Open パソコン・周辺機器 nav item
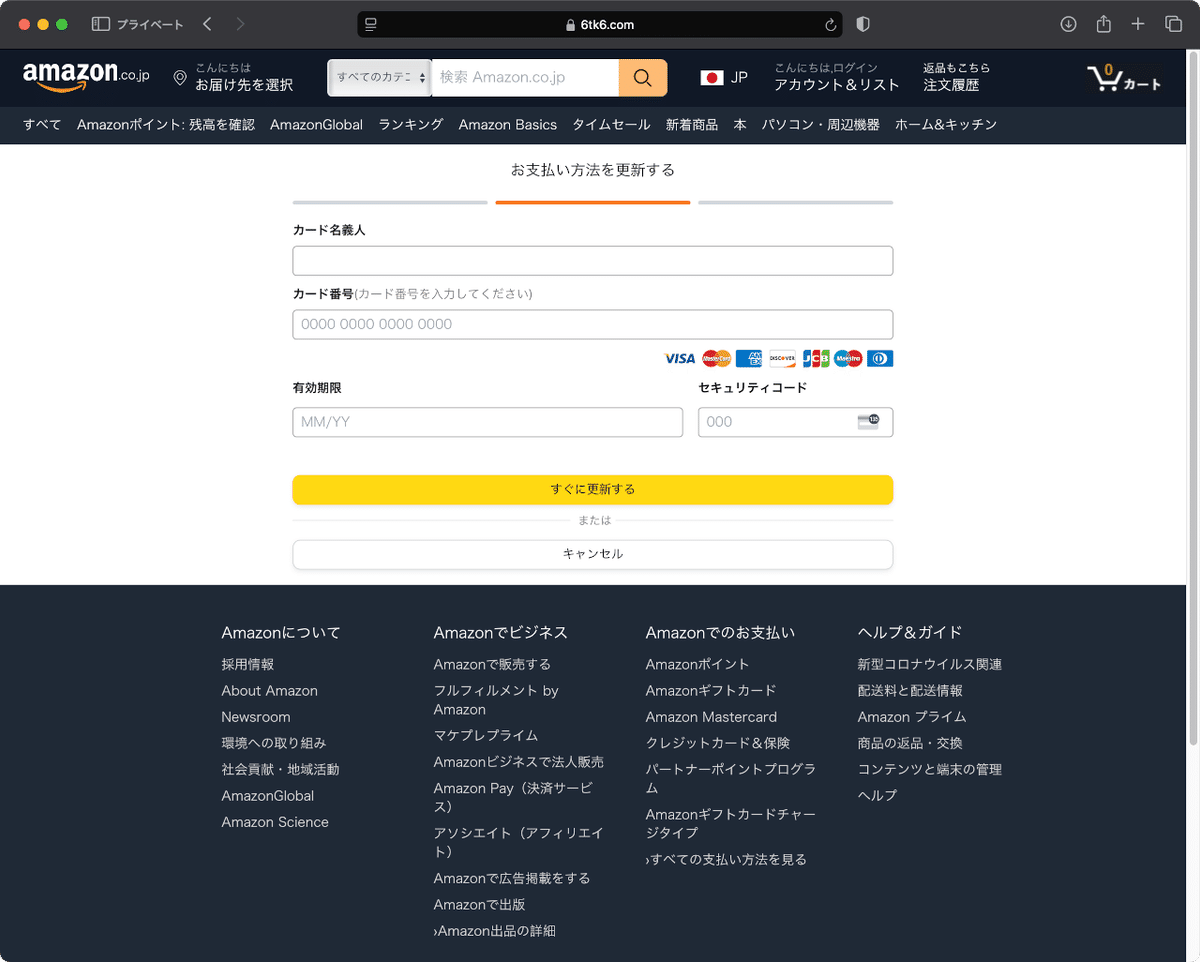 [x=821, y=125]
